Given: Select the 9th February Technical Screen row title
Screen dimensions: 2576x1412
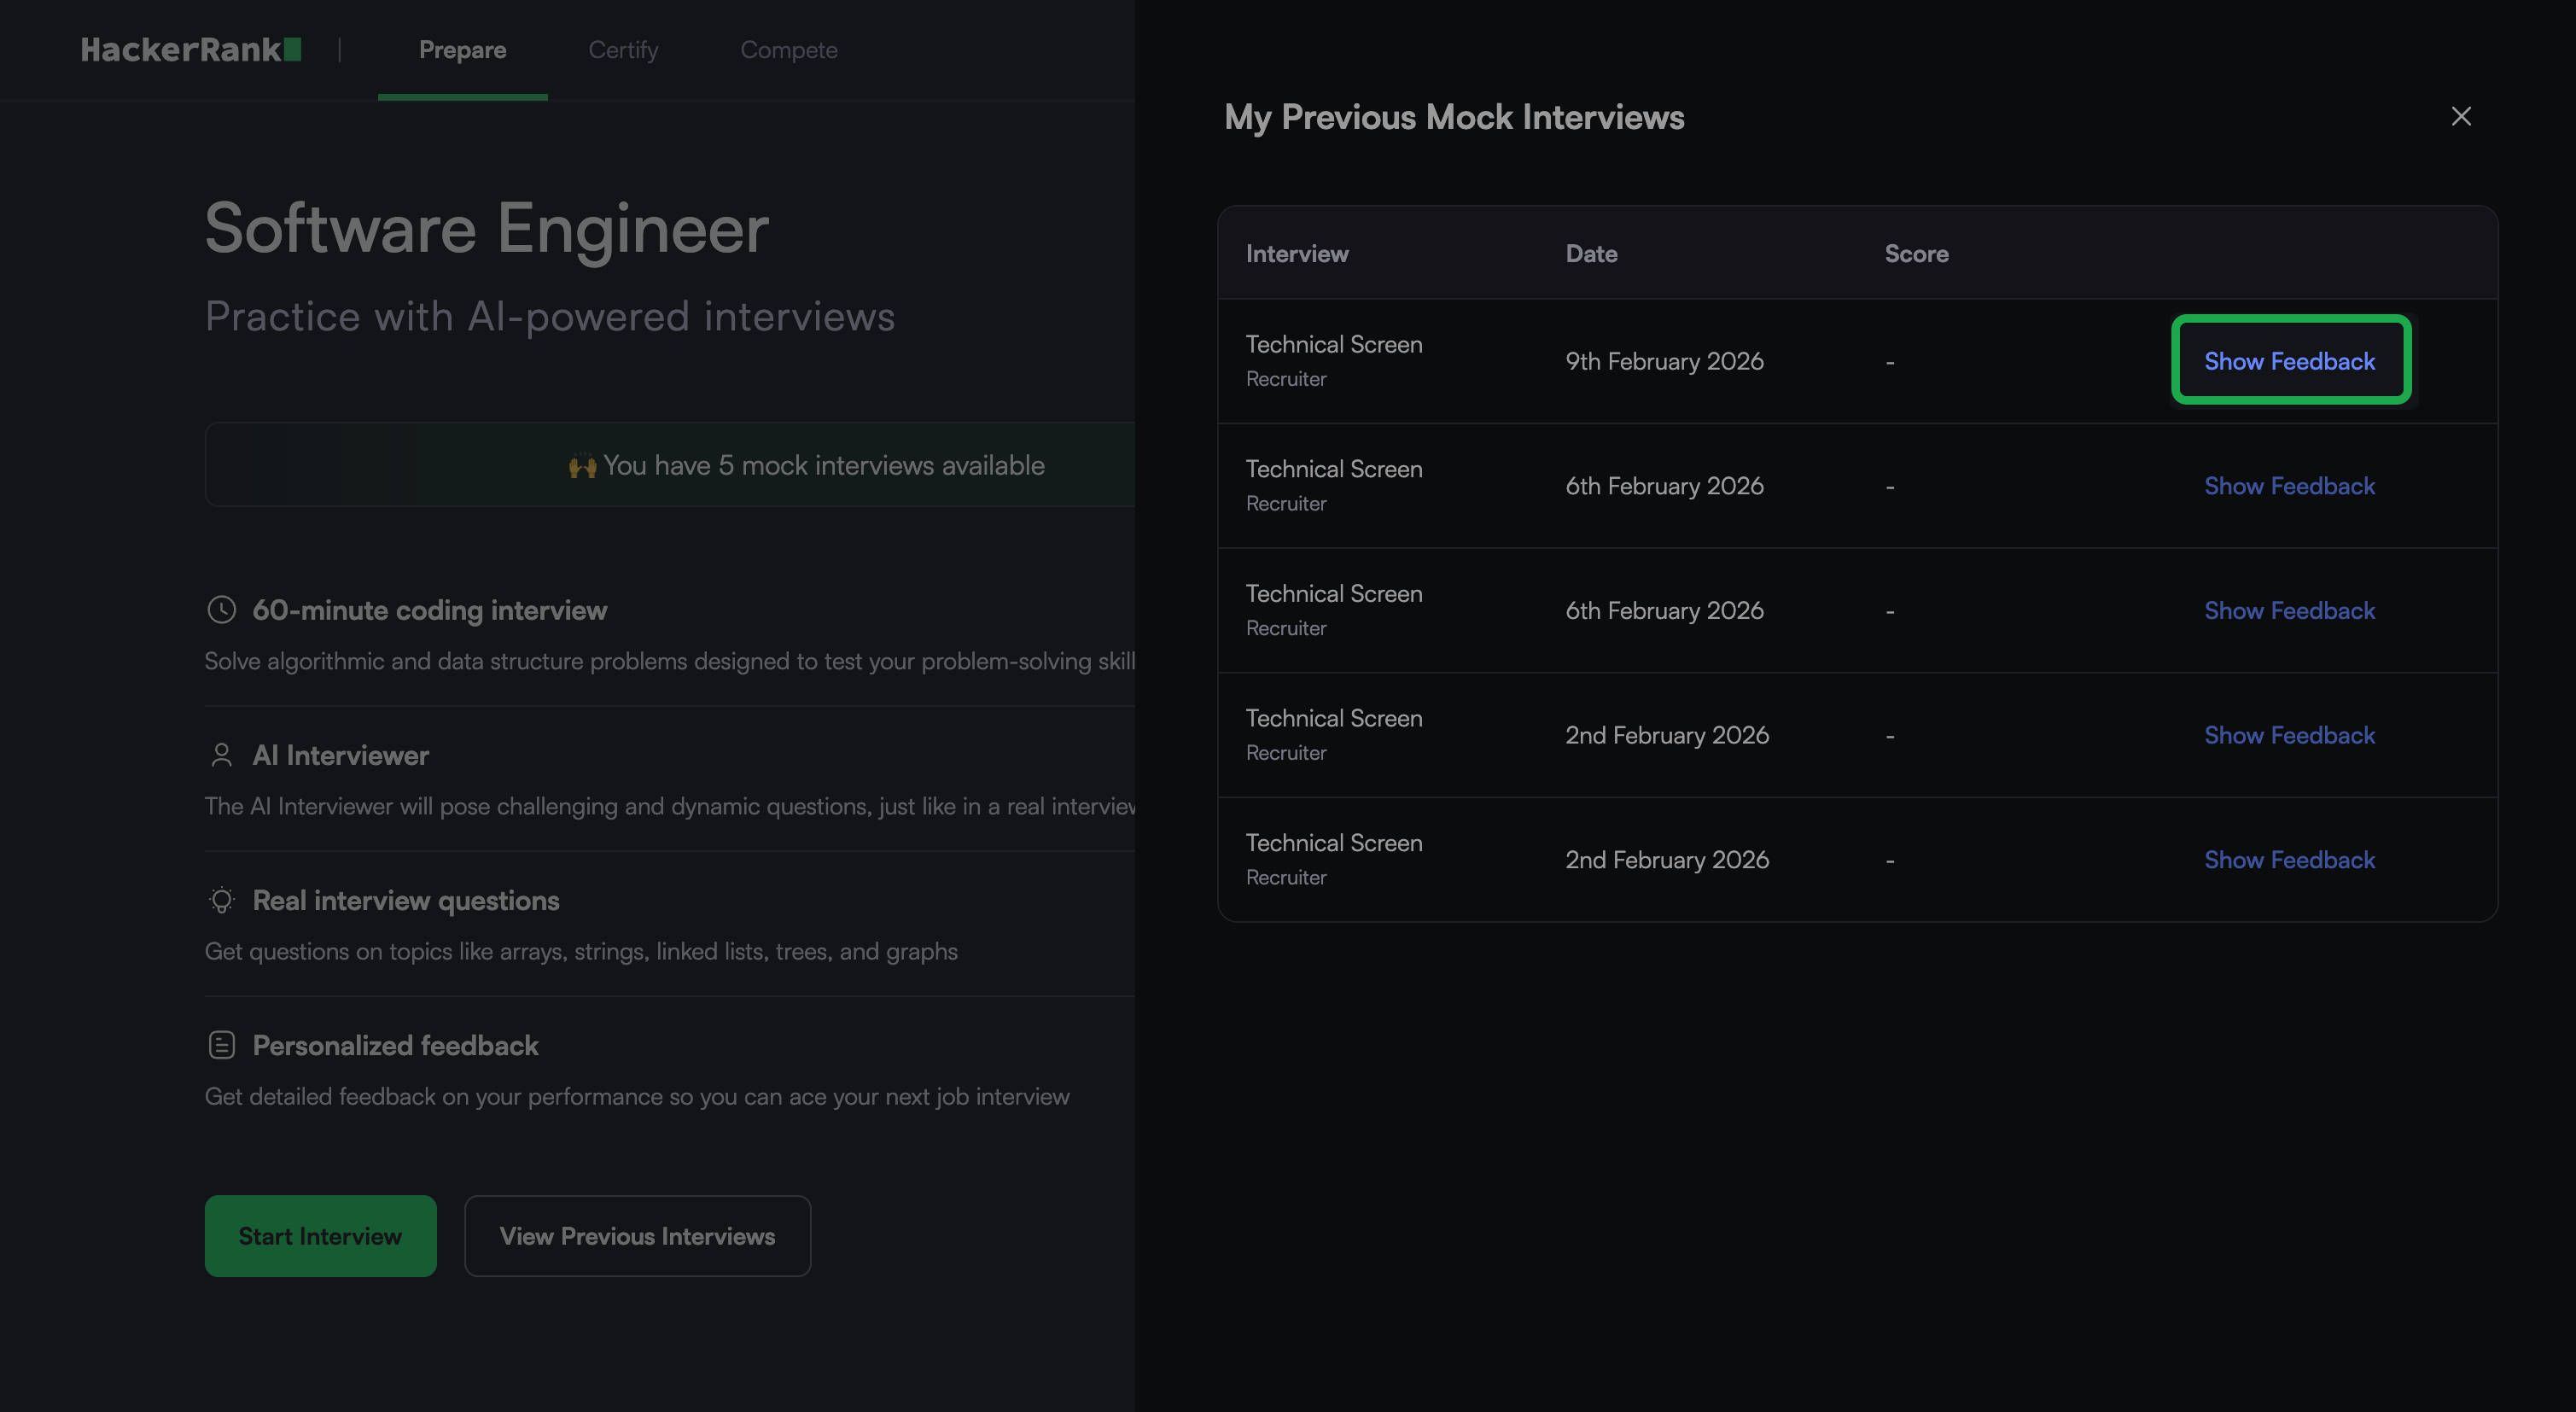Looking at the screenshot, I should tap(1333, 345).
